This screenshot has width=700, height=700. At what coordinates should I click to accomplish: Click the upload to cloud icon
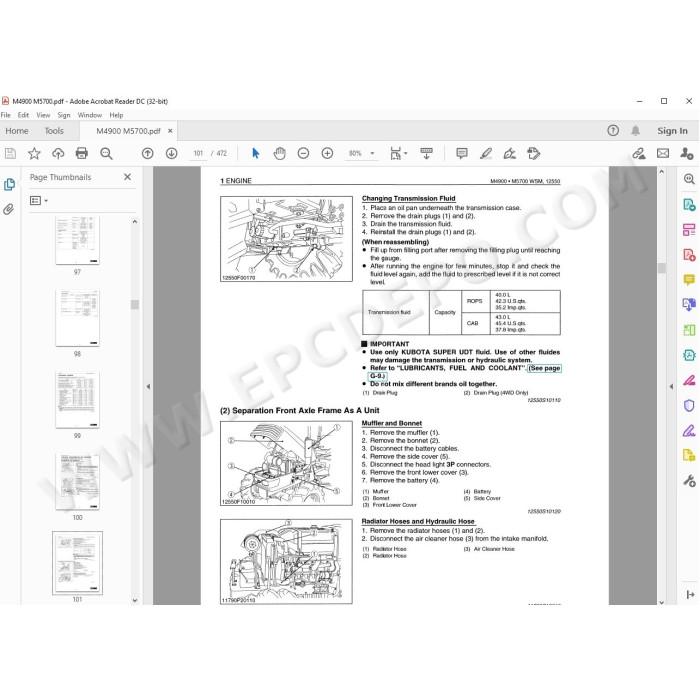click(58, 154)
